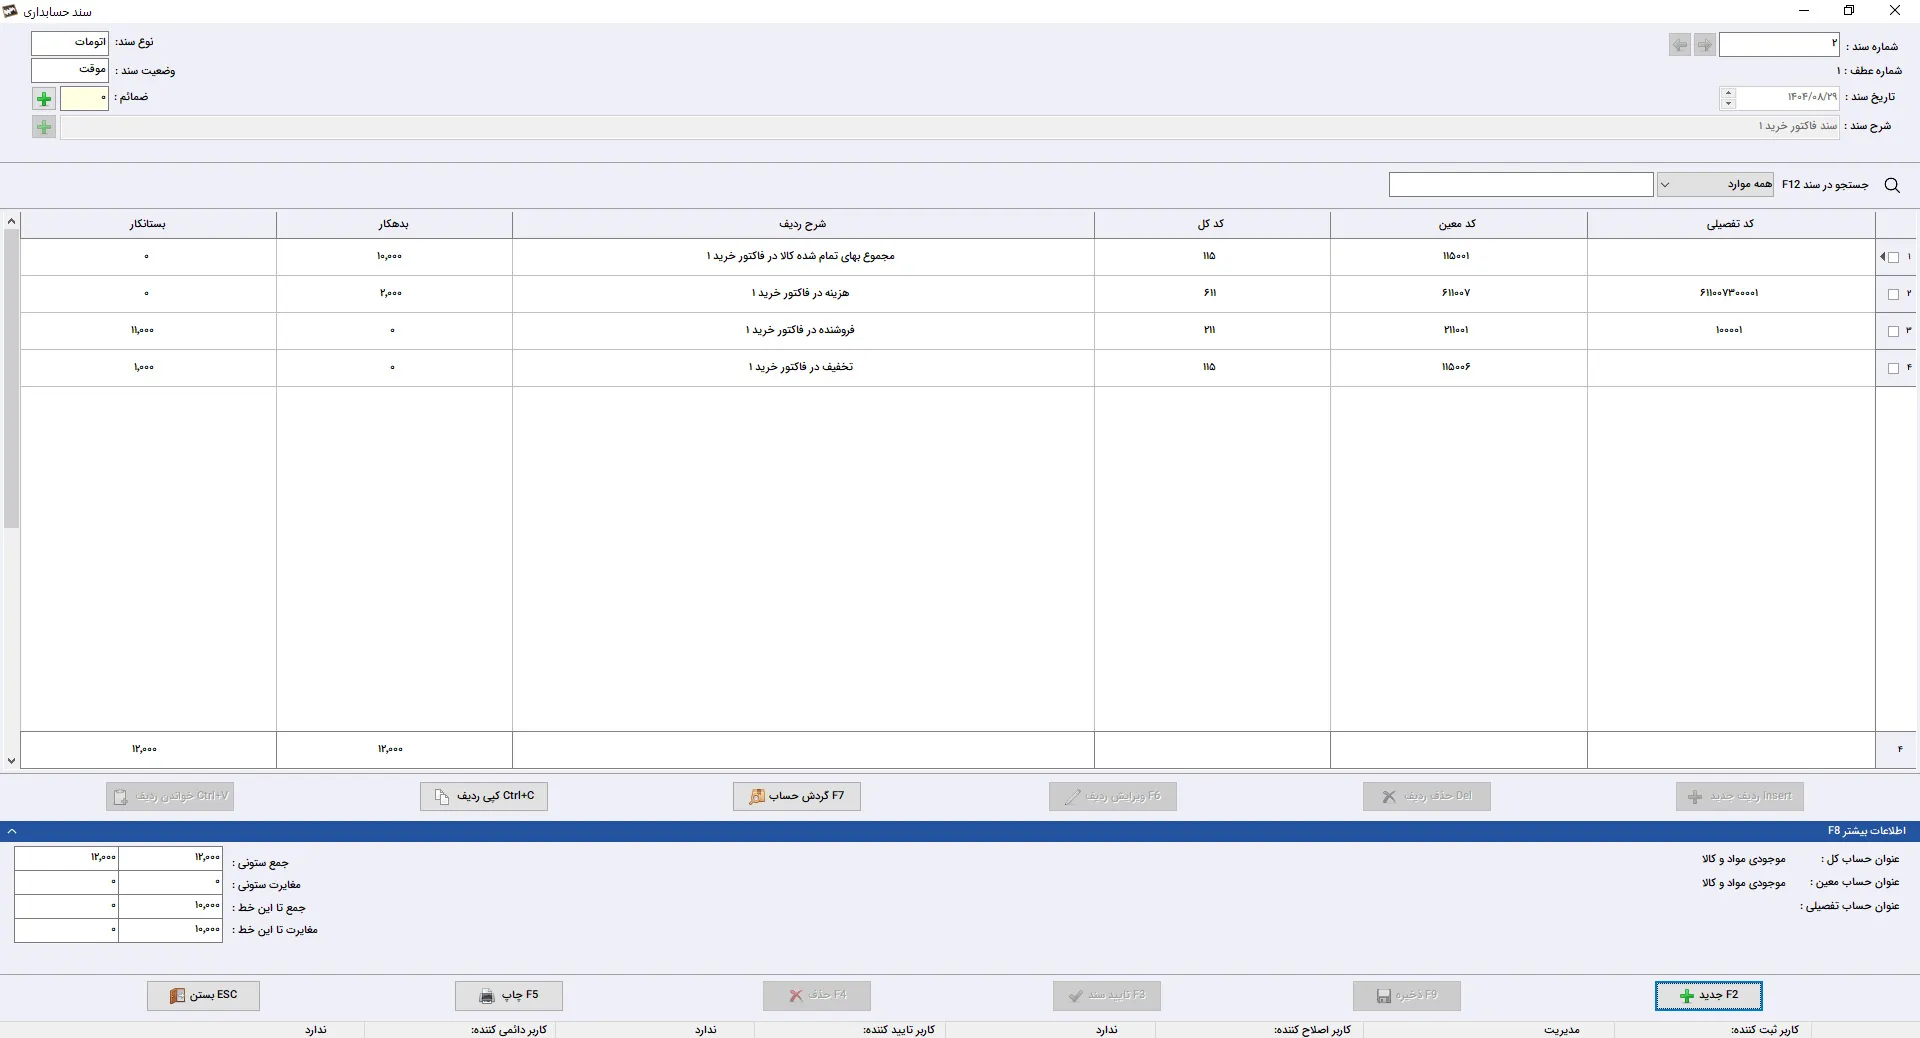Click the document search text field
This screenshot has height=1038, width=1920.
pos(1521,184)
